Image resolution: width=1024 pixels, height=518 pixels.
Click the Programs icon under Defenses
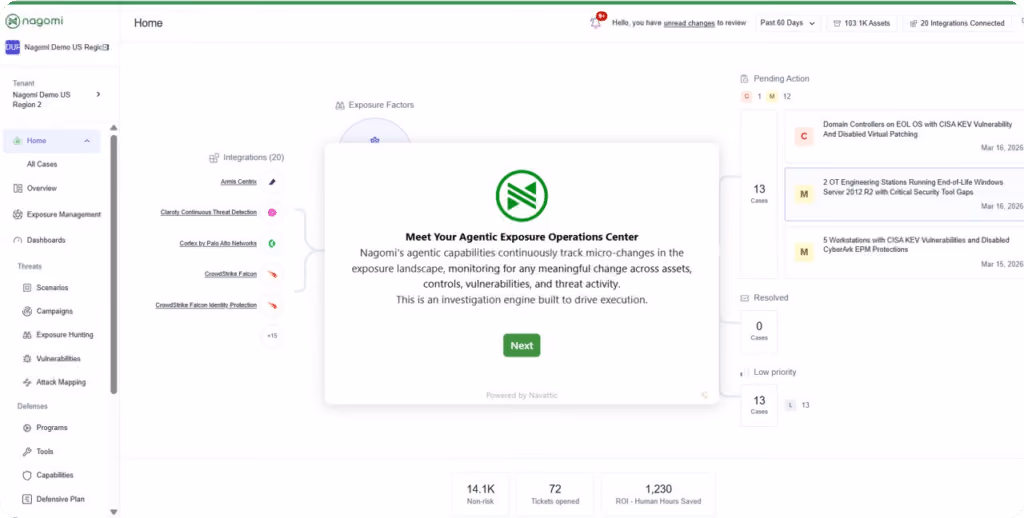[27, 428]
